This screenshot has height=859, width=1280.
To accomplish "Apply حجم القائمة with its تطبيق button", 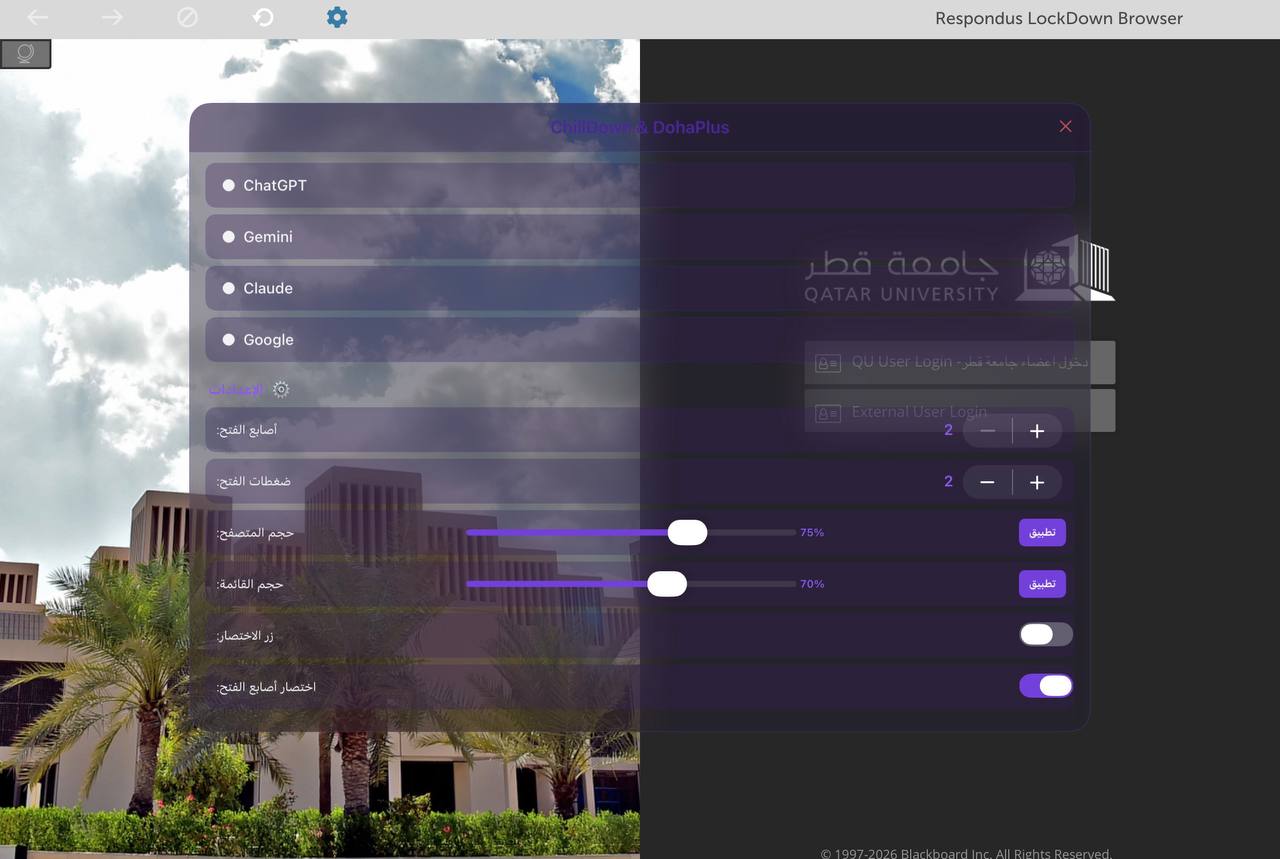I will (x=1042, y=584).
